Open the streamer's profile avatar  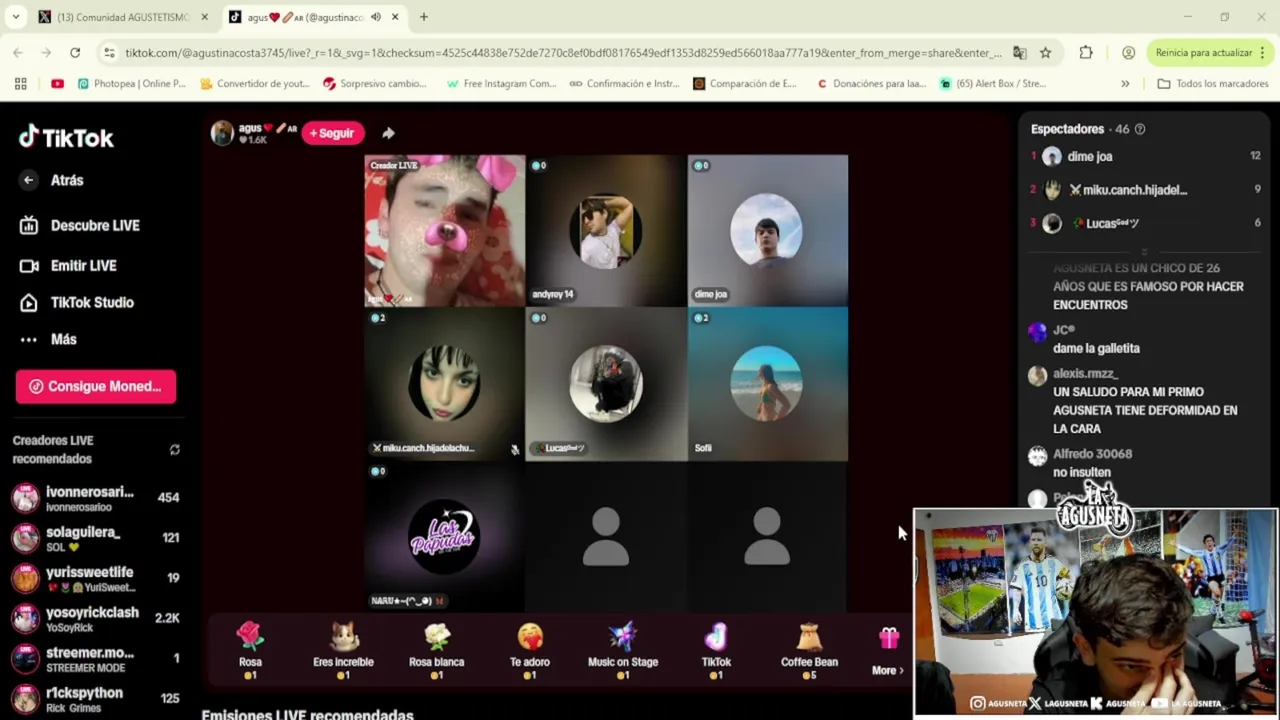(222, 132)
